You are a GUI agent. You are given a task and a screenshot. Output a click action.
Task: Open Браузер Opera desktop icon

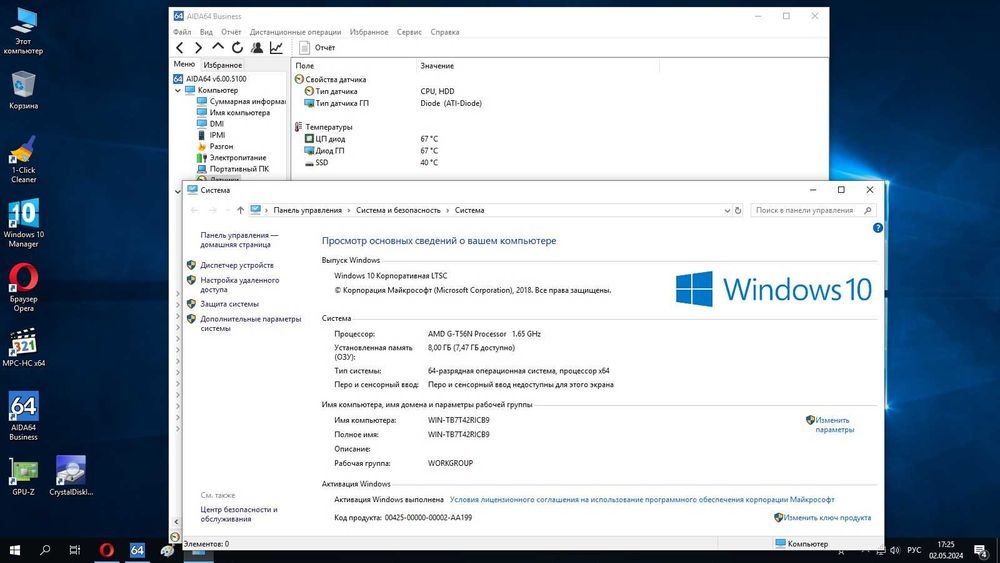(x=24, y=288)
